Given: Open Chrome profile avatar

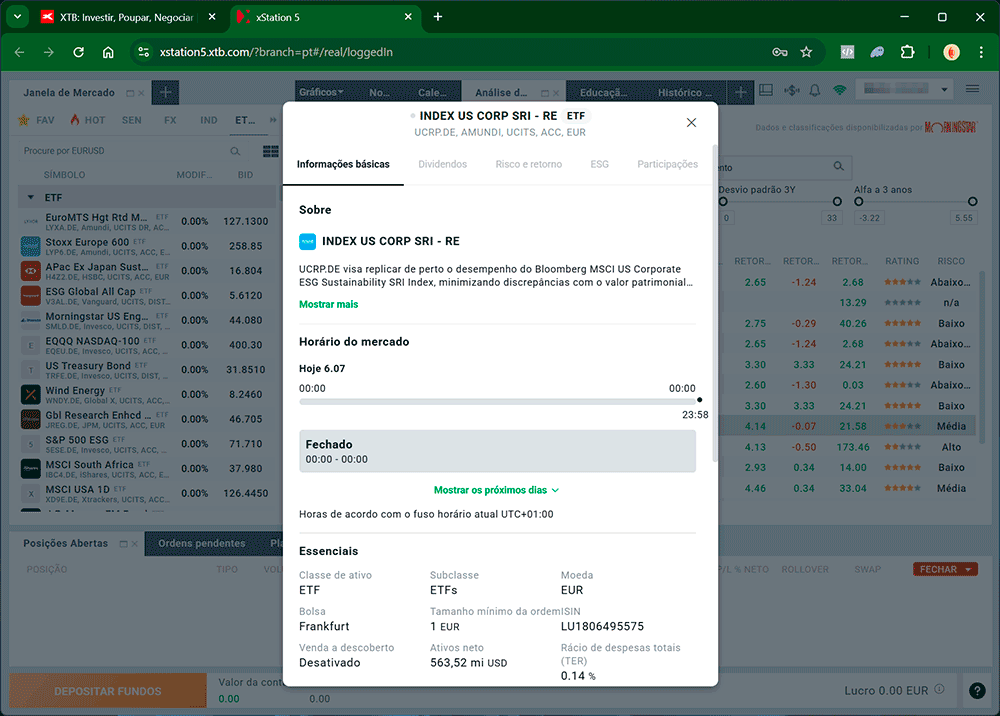Looking at the screenshot, I should pyautogui.click(x=952, y=52).
